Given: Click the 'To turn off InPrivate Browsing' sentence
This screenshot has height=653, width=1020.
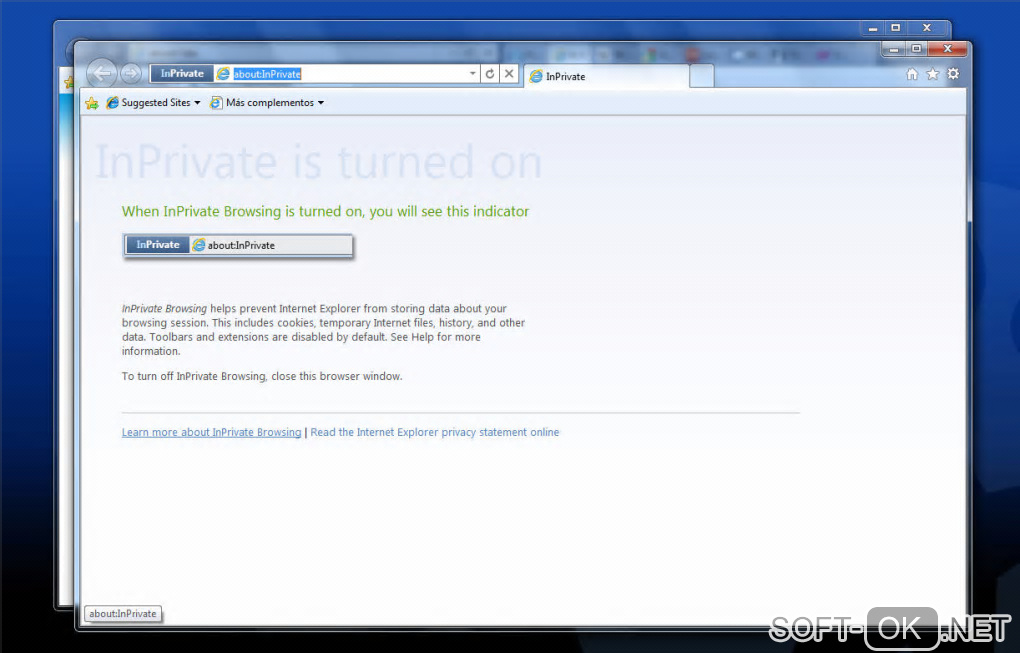Looking at the screenshot, I should [262, 377].
